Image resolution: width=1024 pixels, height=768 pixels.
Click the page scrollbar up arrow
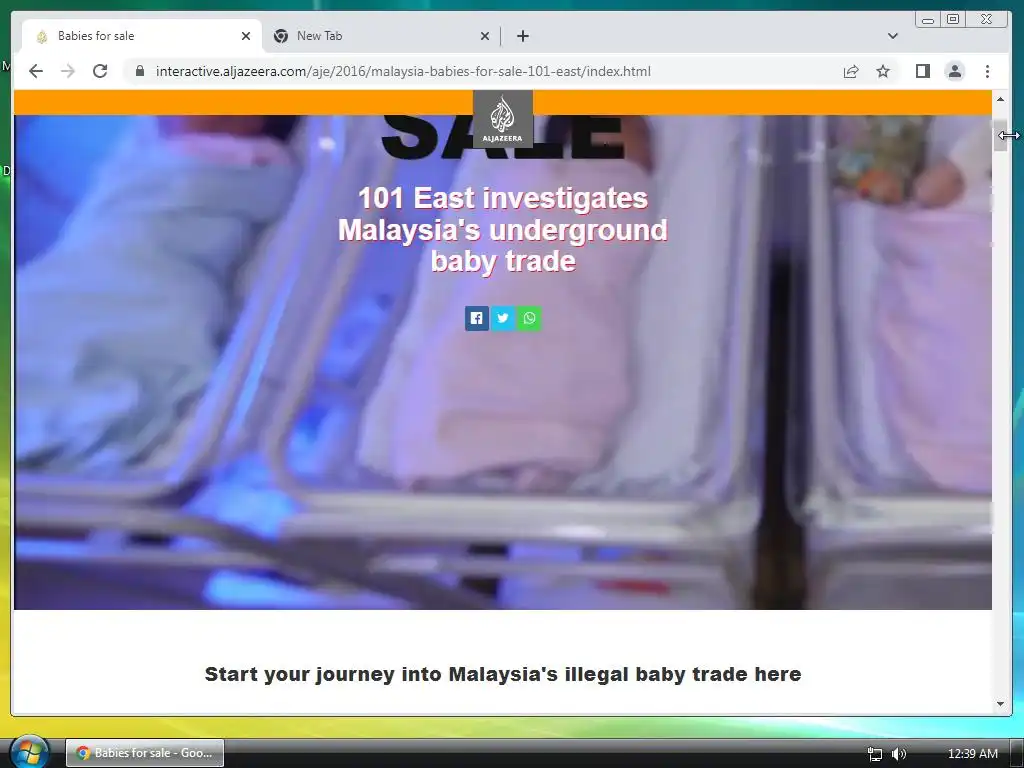click(x=1000, y=99)
